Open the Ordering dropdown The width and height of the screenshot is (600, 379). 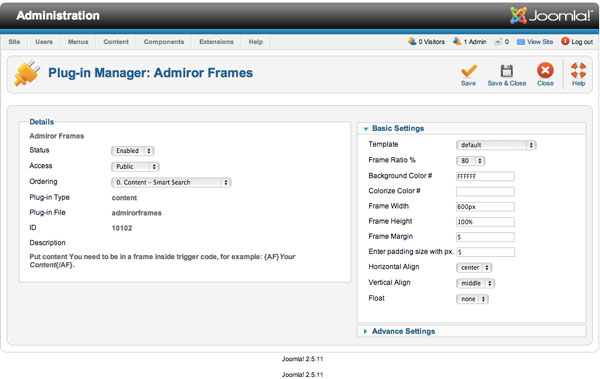pyautogui.click(x=171, y=182)
